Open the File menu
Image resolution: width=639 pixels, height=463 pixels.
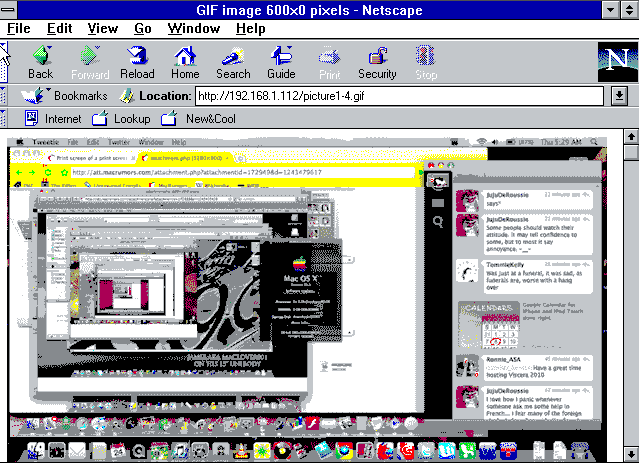tap(19, 29)
